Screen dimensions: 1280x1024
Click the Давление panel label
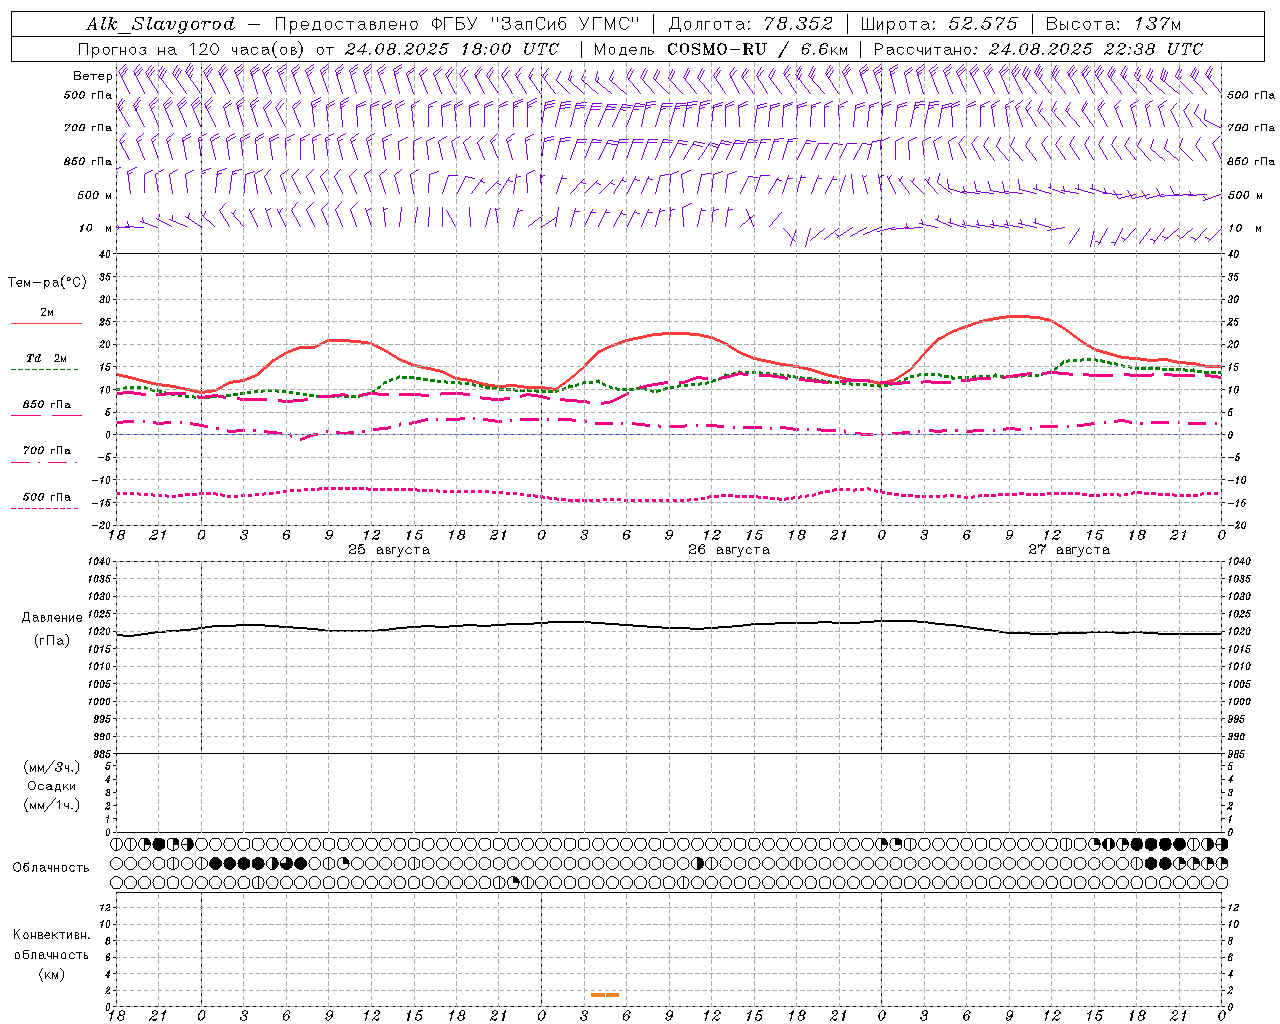52,618
